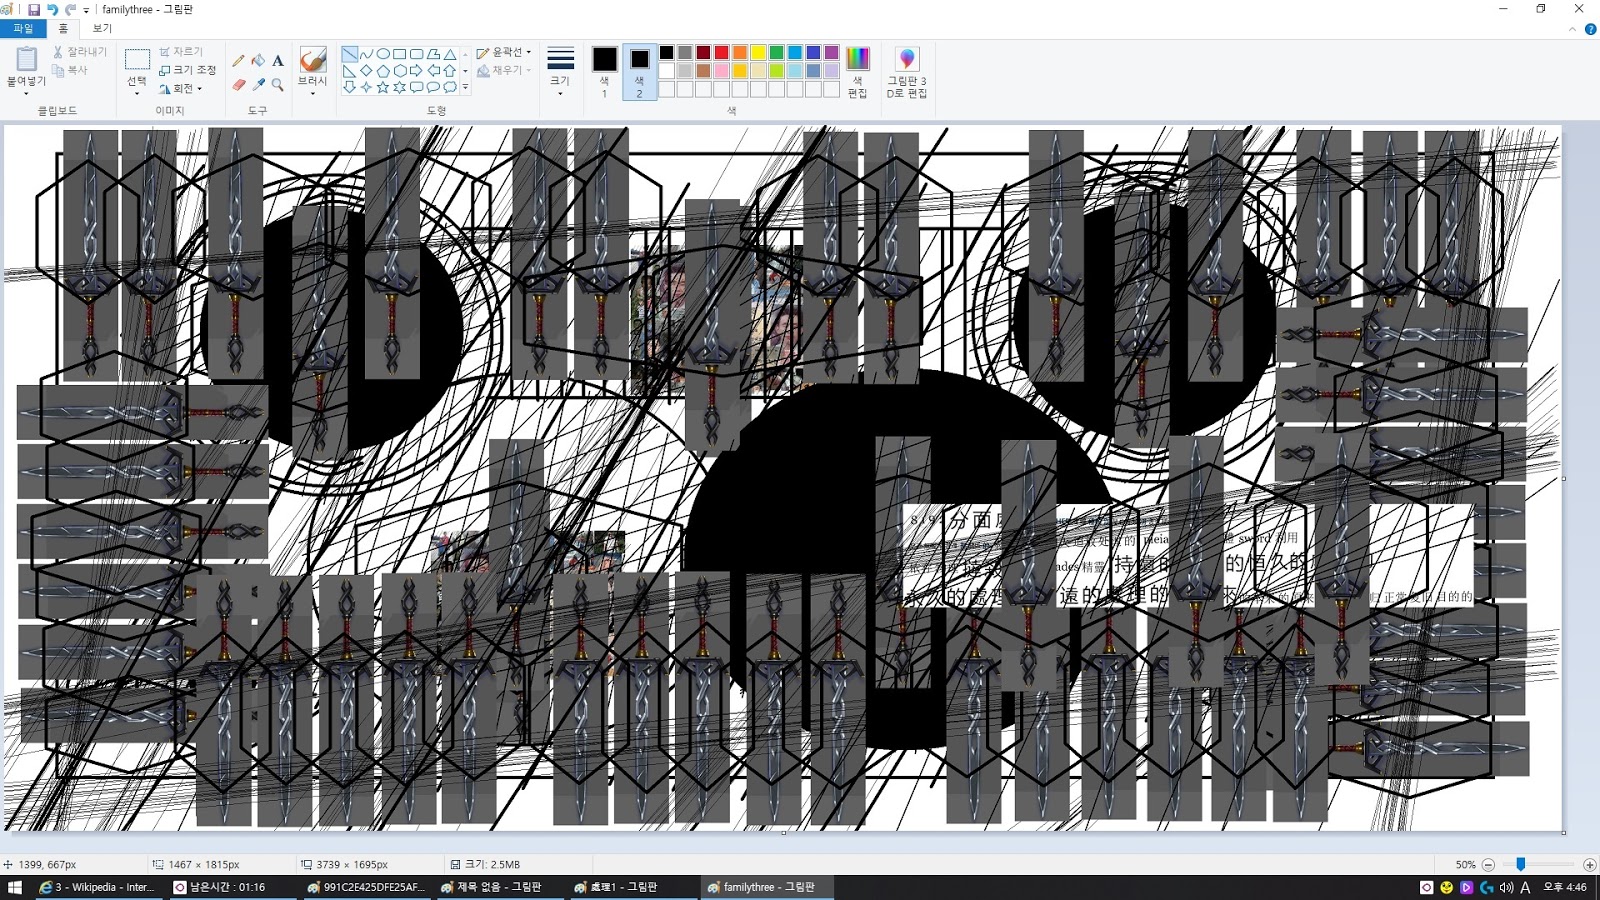Collapse the ribbon with the chevron
Image resolution: width=1600 pixels, height=900 pixels.
[x=1572, y=29]
